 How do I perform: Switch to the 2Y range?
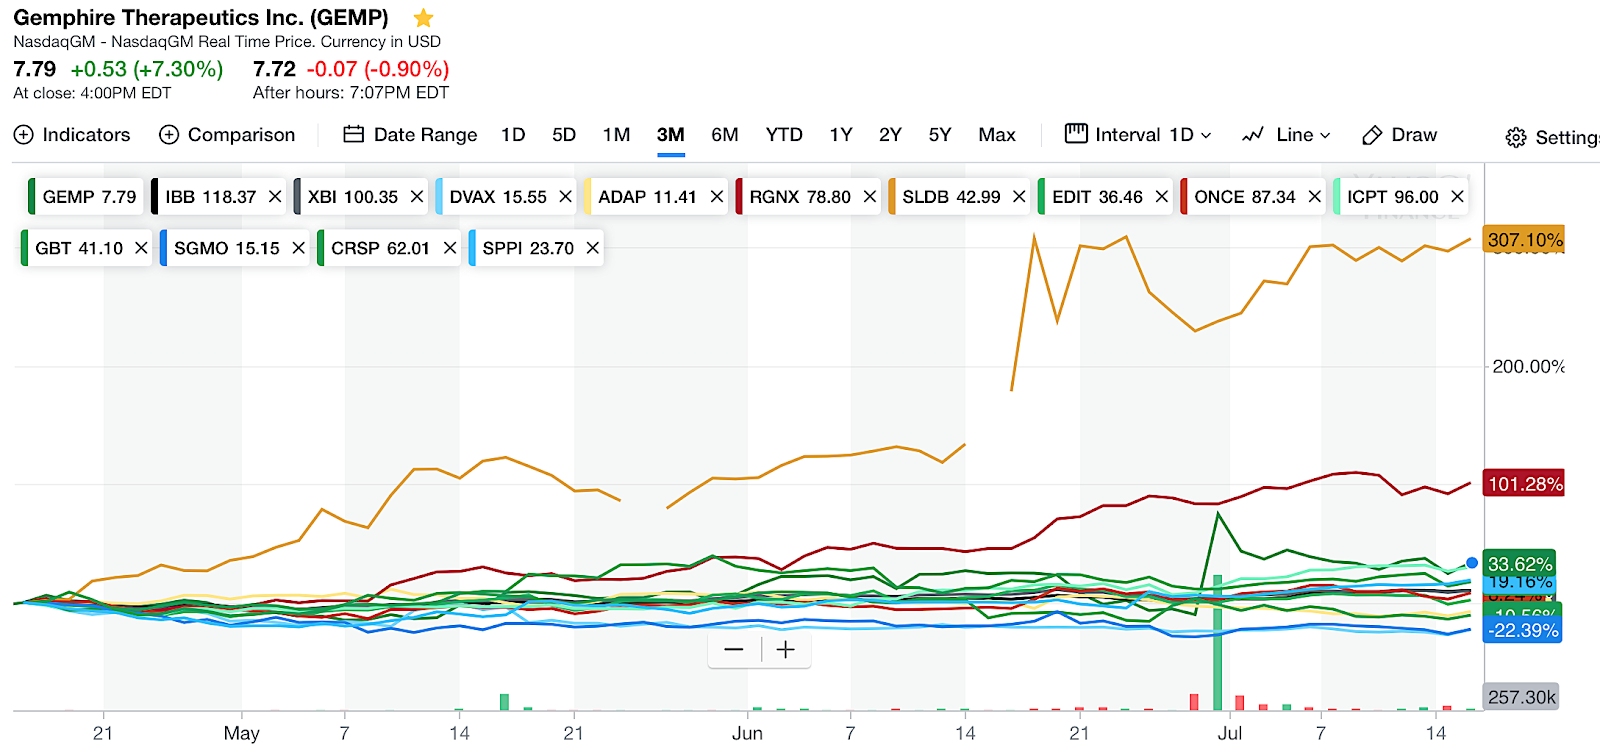point(890,135)
